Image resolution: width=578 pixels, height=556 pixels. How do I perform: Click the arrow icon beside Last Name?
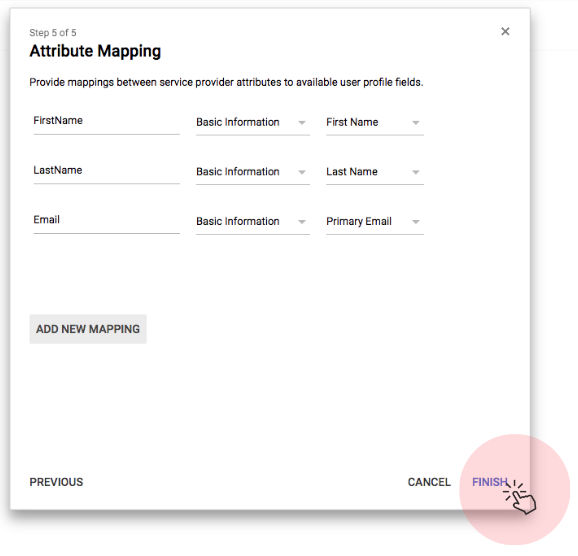tap(416, 172)
